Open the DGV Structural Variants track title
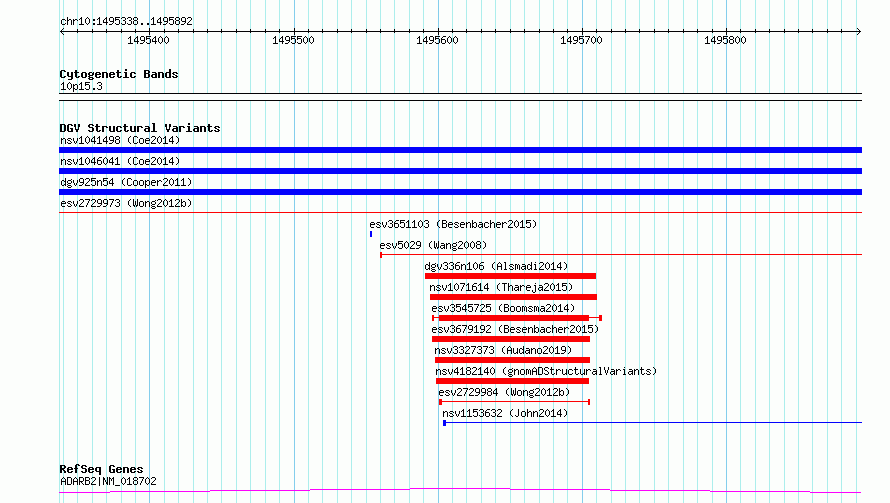This screenshot has height=503, width=890. pos(140,128)
